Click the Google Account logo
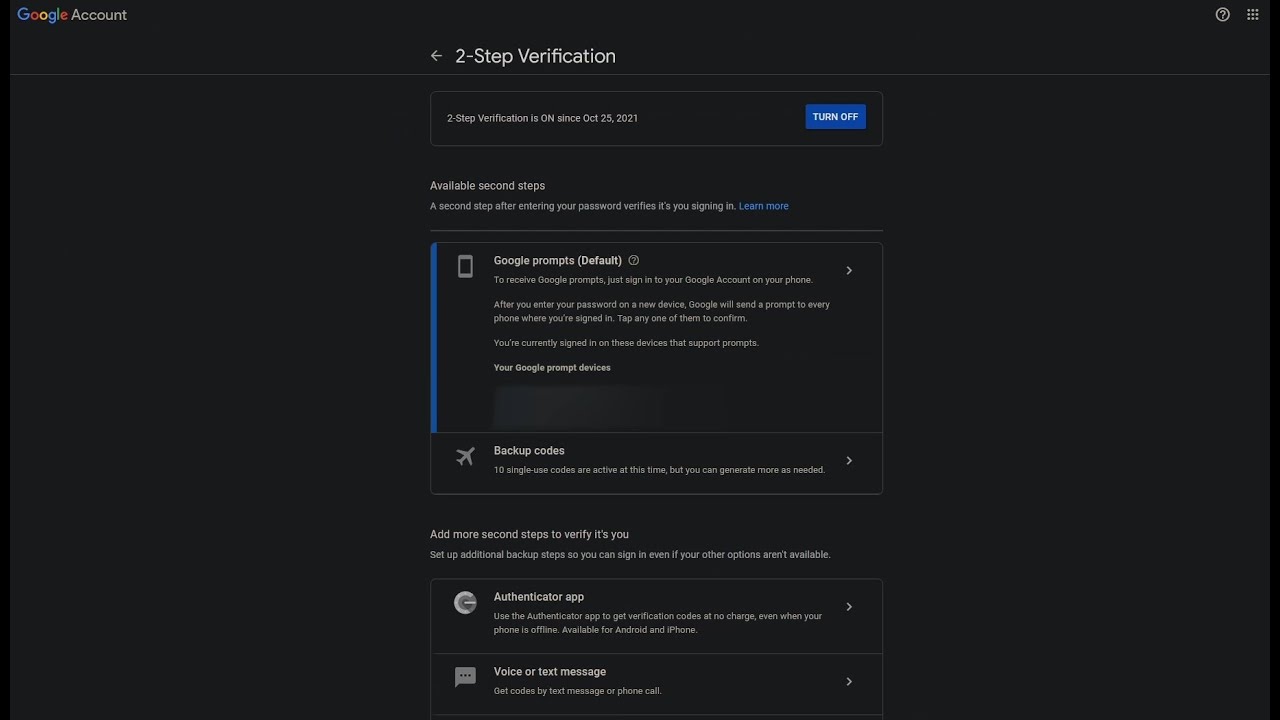The height and width of the screenshot is (720, 1280). [72, 15]
